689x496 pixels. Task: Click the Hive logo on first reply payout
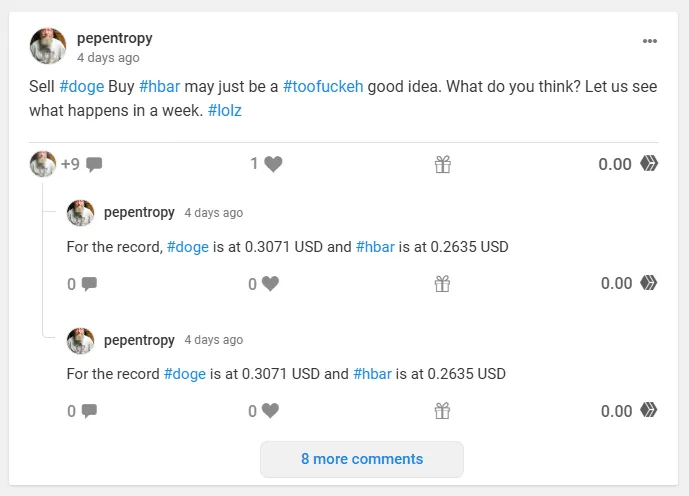[649, 282]
